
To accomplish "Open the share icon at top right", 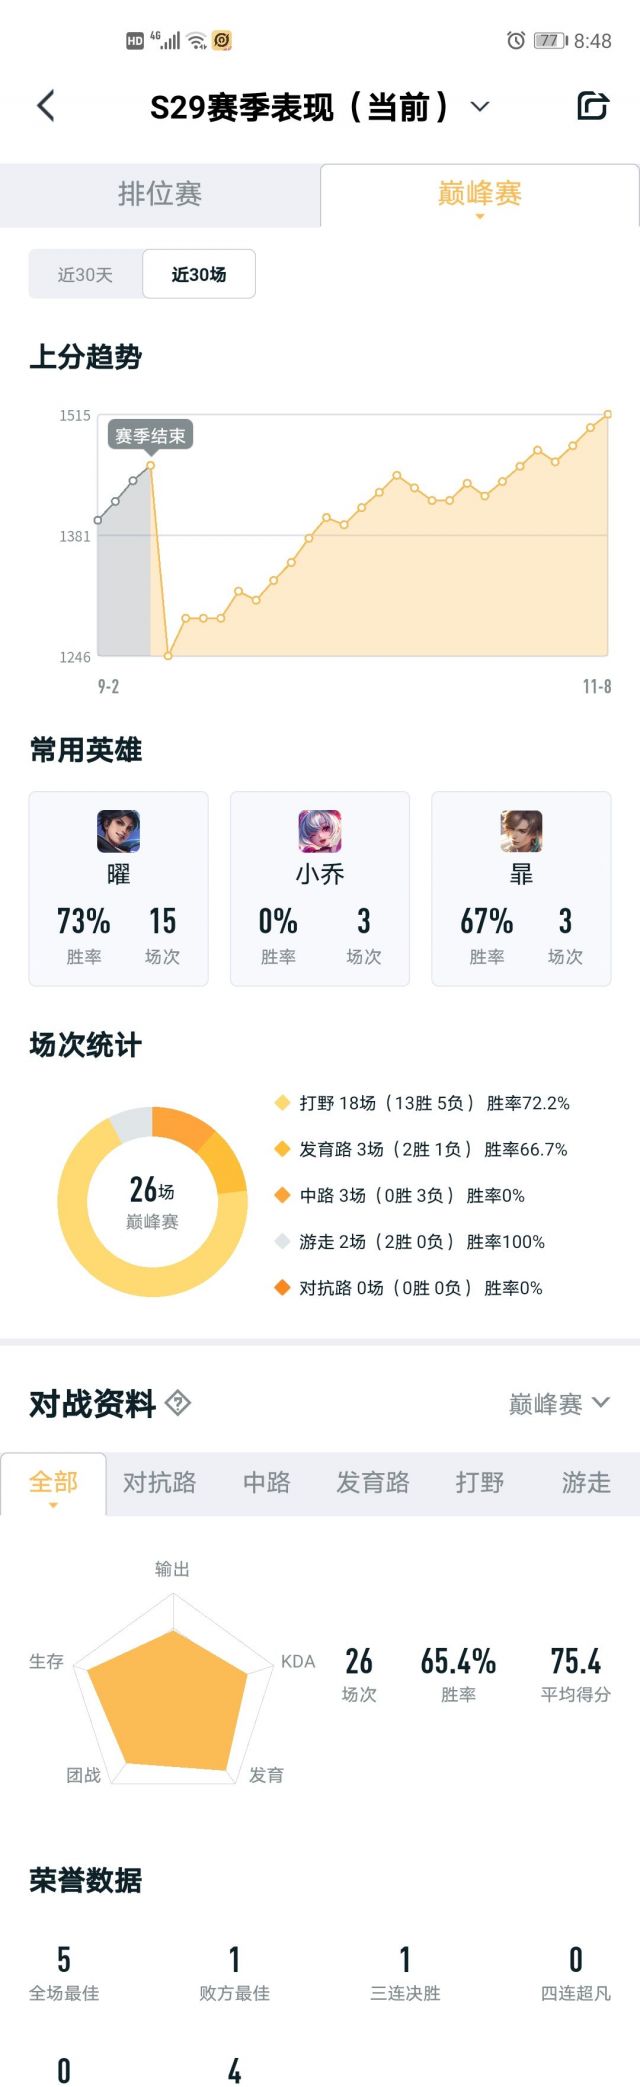I will [592, 106].
